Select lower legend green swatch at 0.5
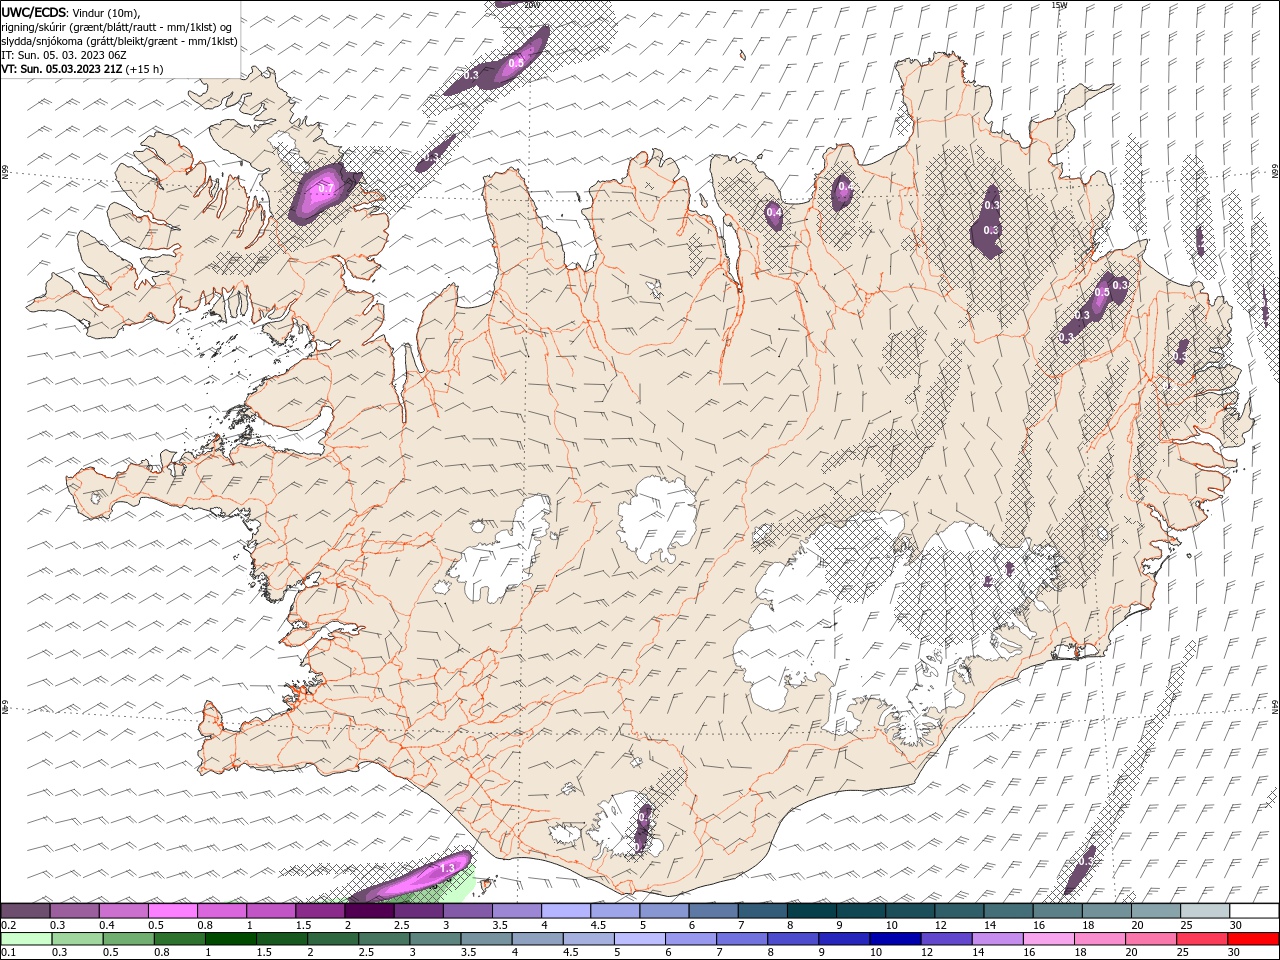 tap(129, 939)
